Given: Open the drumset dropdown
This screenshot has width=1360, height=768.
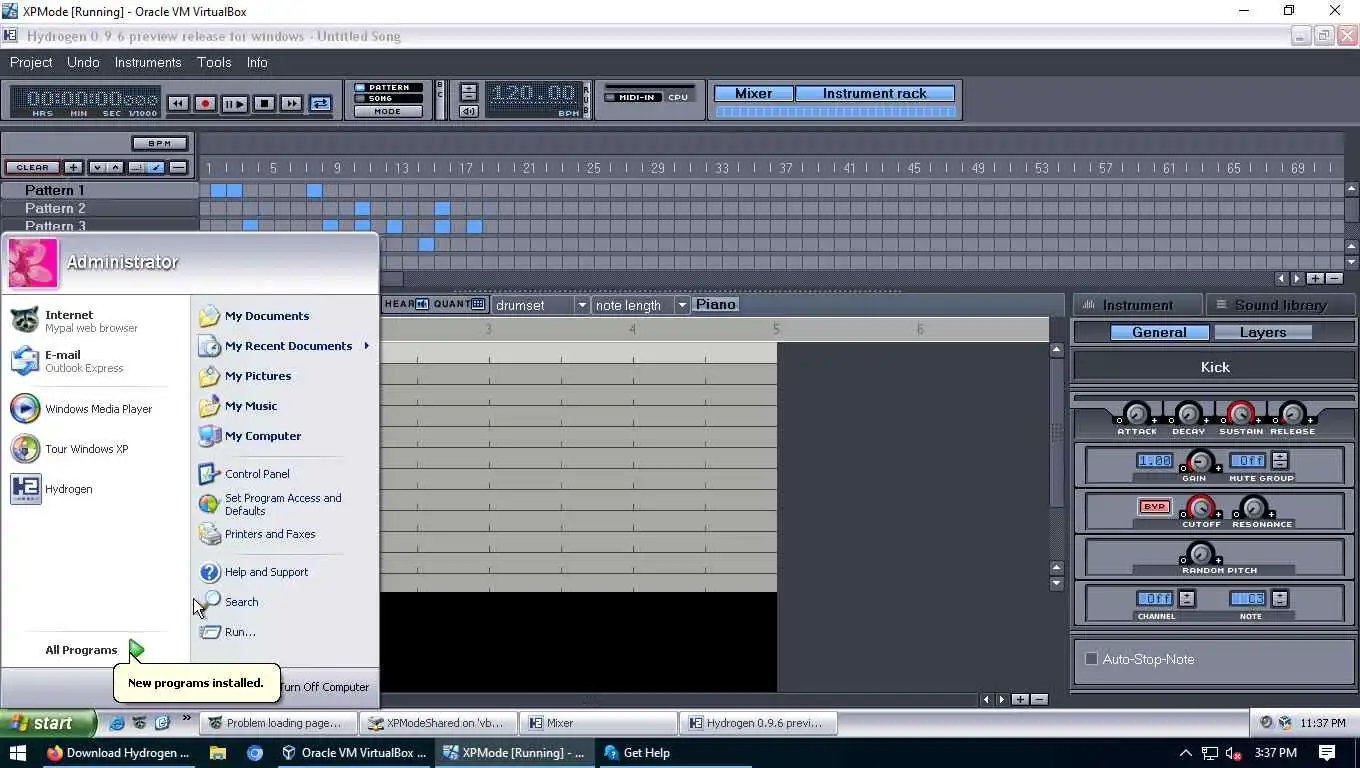Looking at the screenshot, I should pos(540,305).
